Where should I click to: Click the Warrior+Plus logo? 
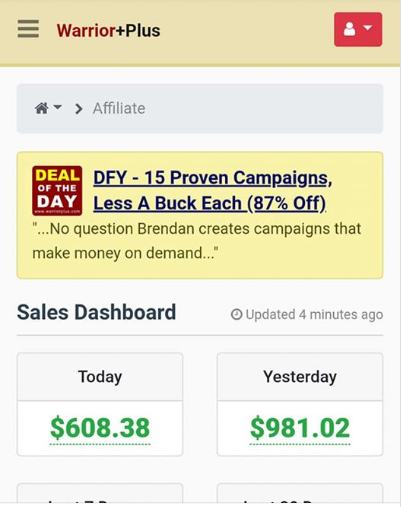click(108, 30)
